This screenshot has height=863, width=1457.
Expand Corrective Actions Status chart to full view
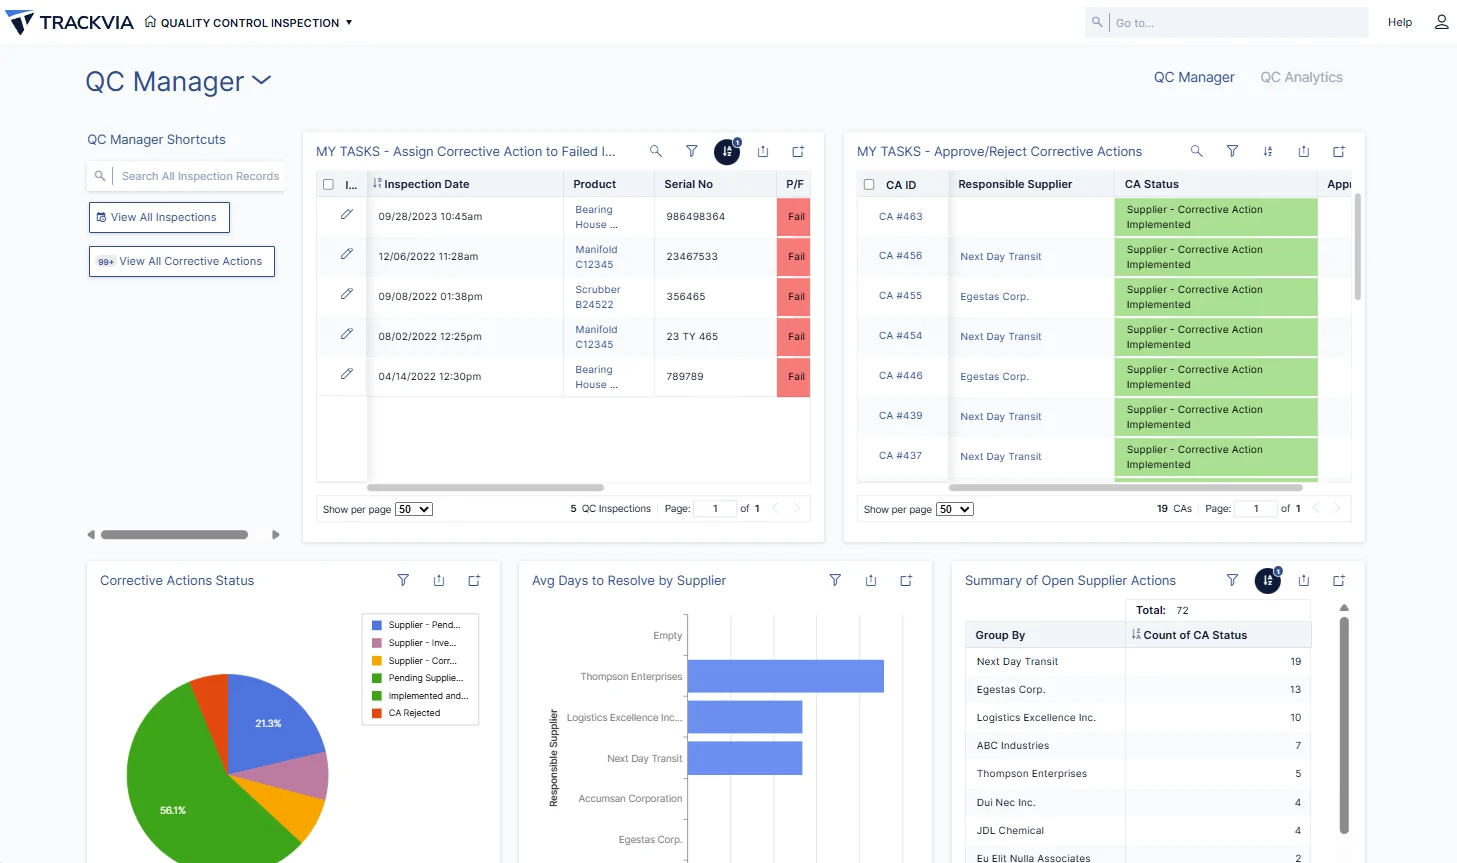(474, 580)
